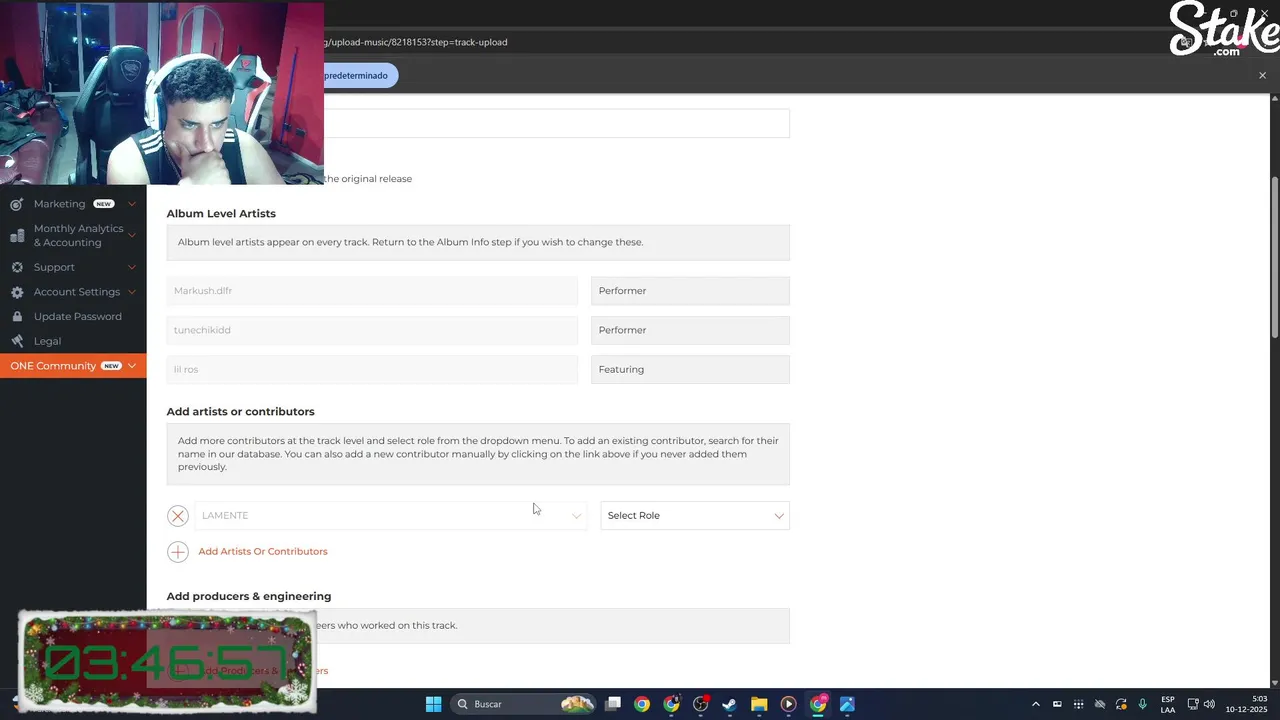Expand the Account Settings chevron

point(132,292)
